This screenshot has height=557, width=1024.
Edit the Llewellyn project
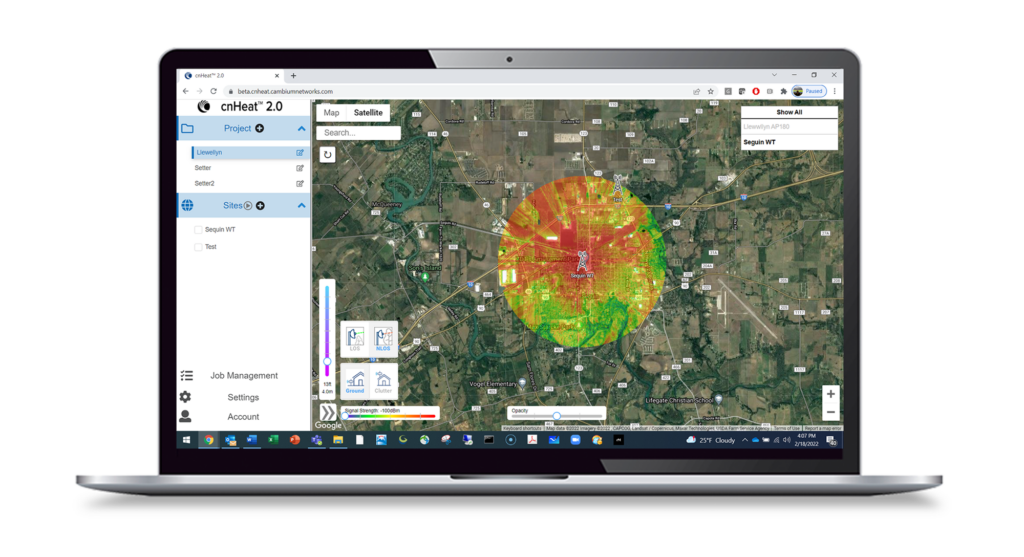(300, 153)
